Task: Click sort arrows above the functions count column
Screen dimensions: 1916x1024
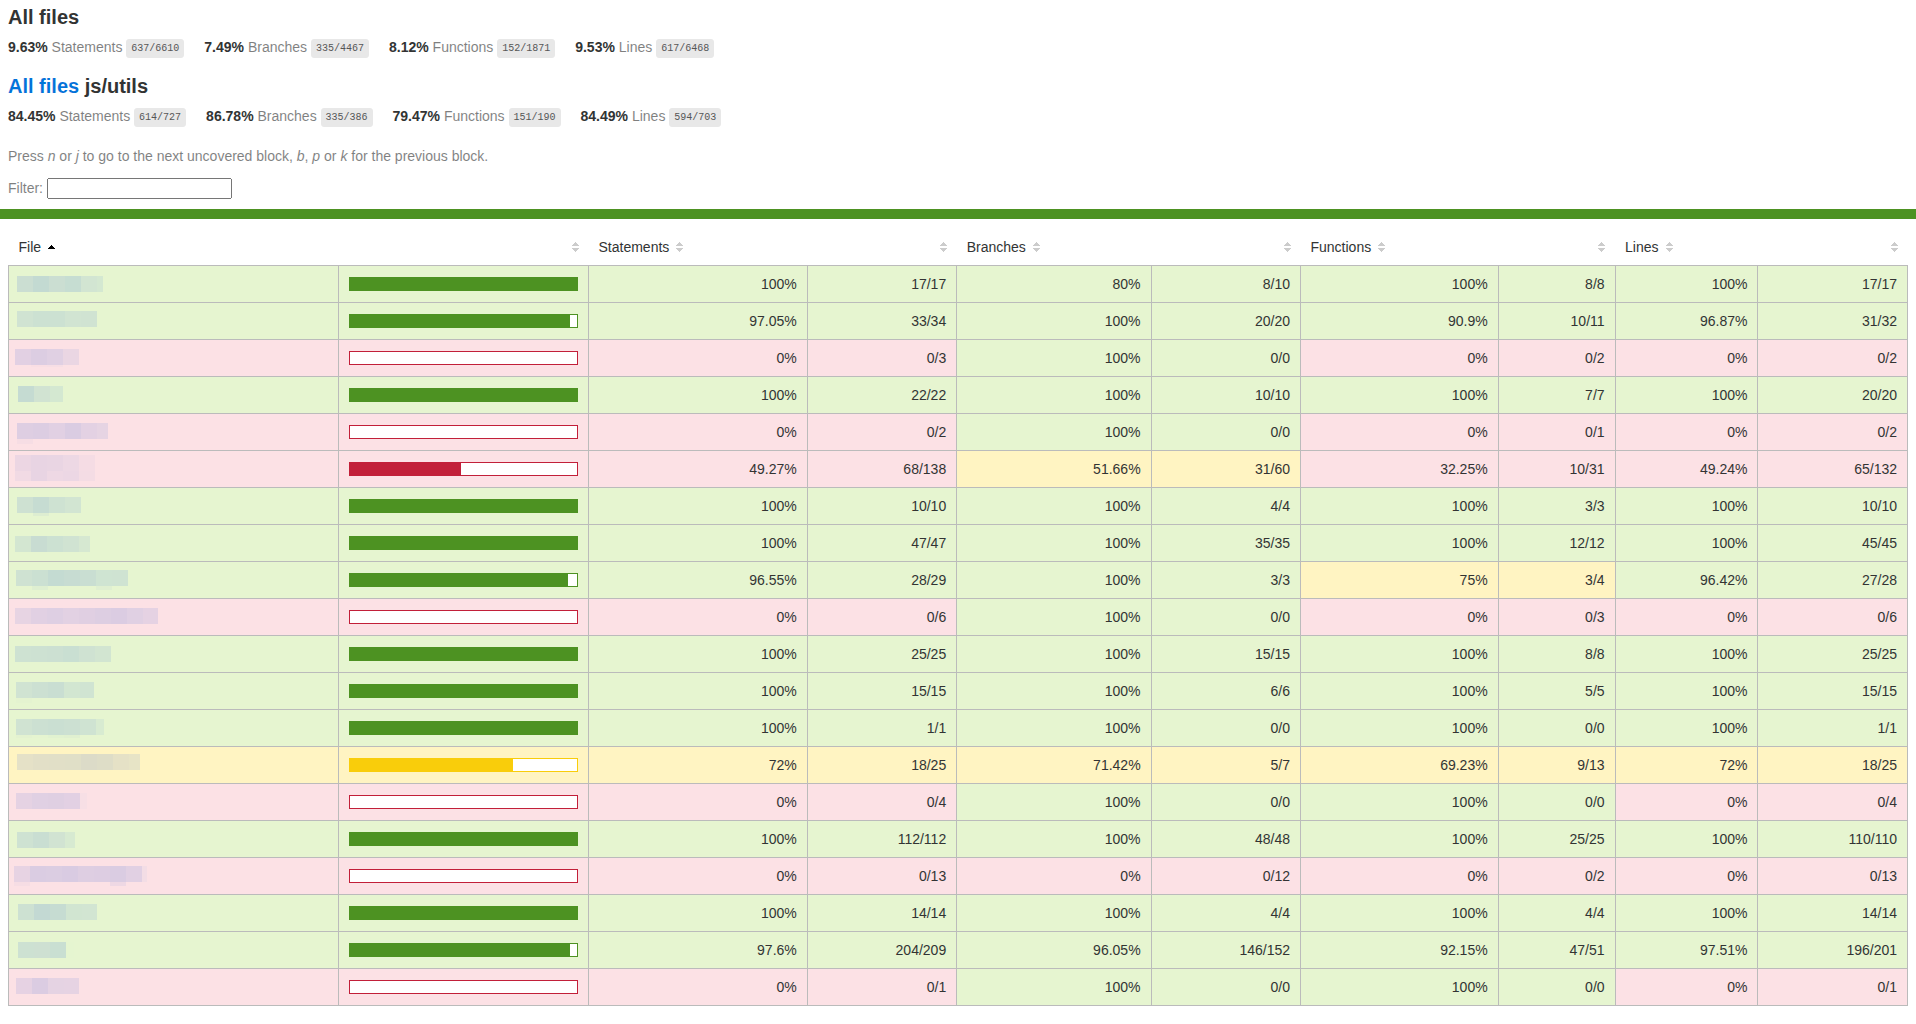Action: pos(1601,247)
